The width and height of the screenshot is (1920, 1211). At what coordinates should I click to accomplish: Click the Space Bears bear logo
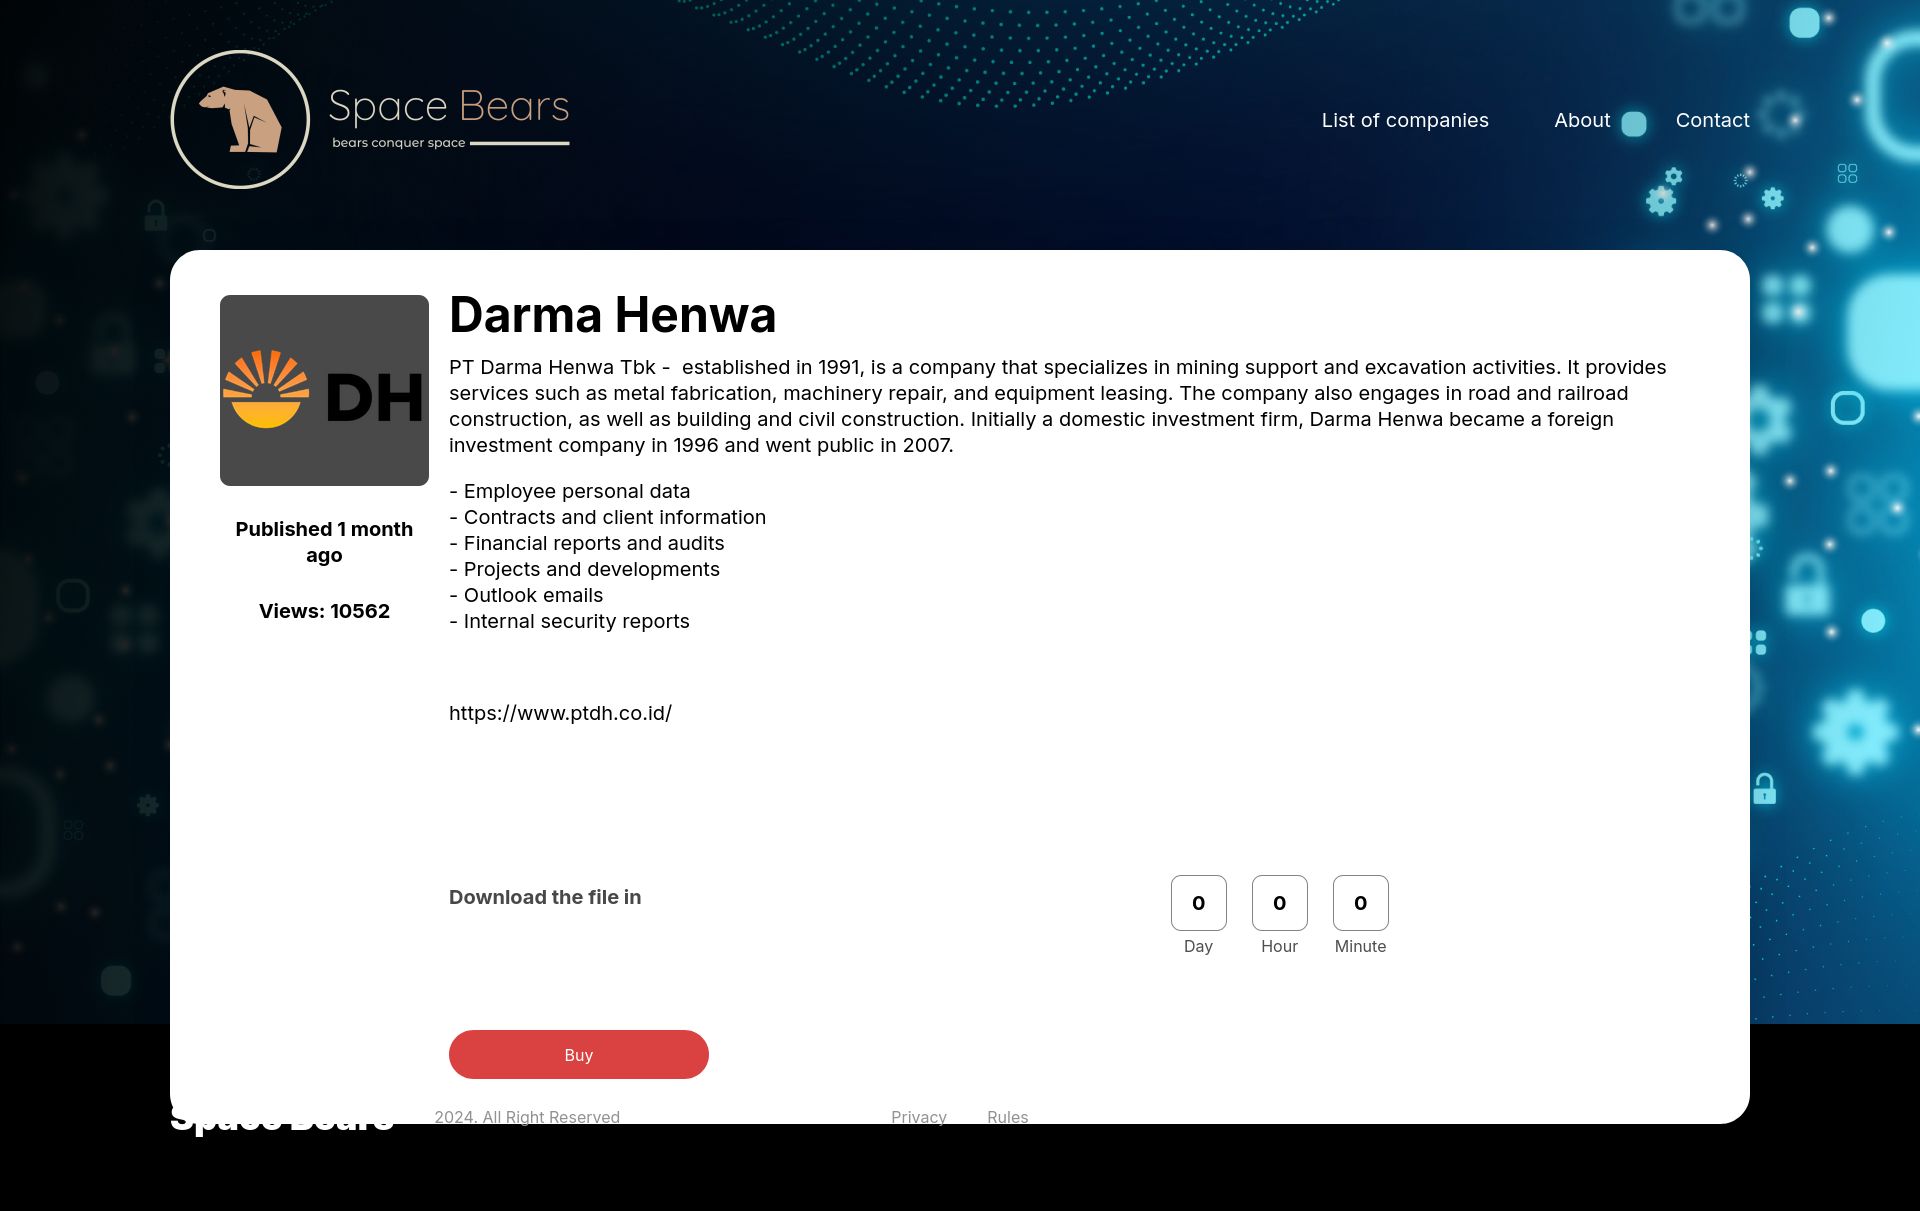[240, 119]
